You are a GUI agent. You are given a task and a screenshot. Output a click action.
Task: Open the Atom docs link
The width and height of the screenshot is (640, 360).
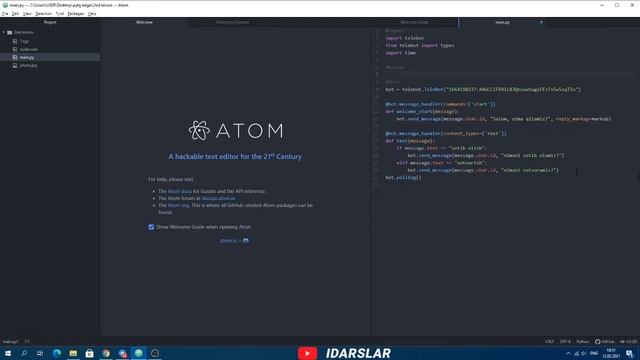tap(180, 191)
